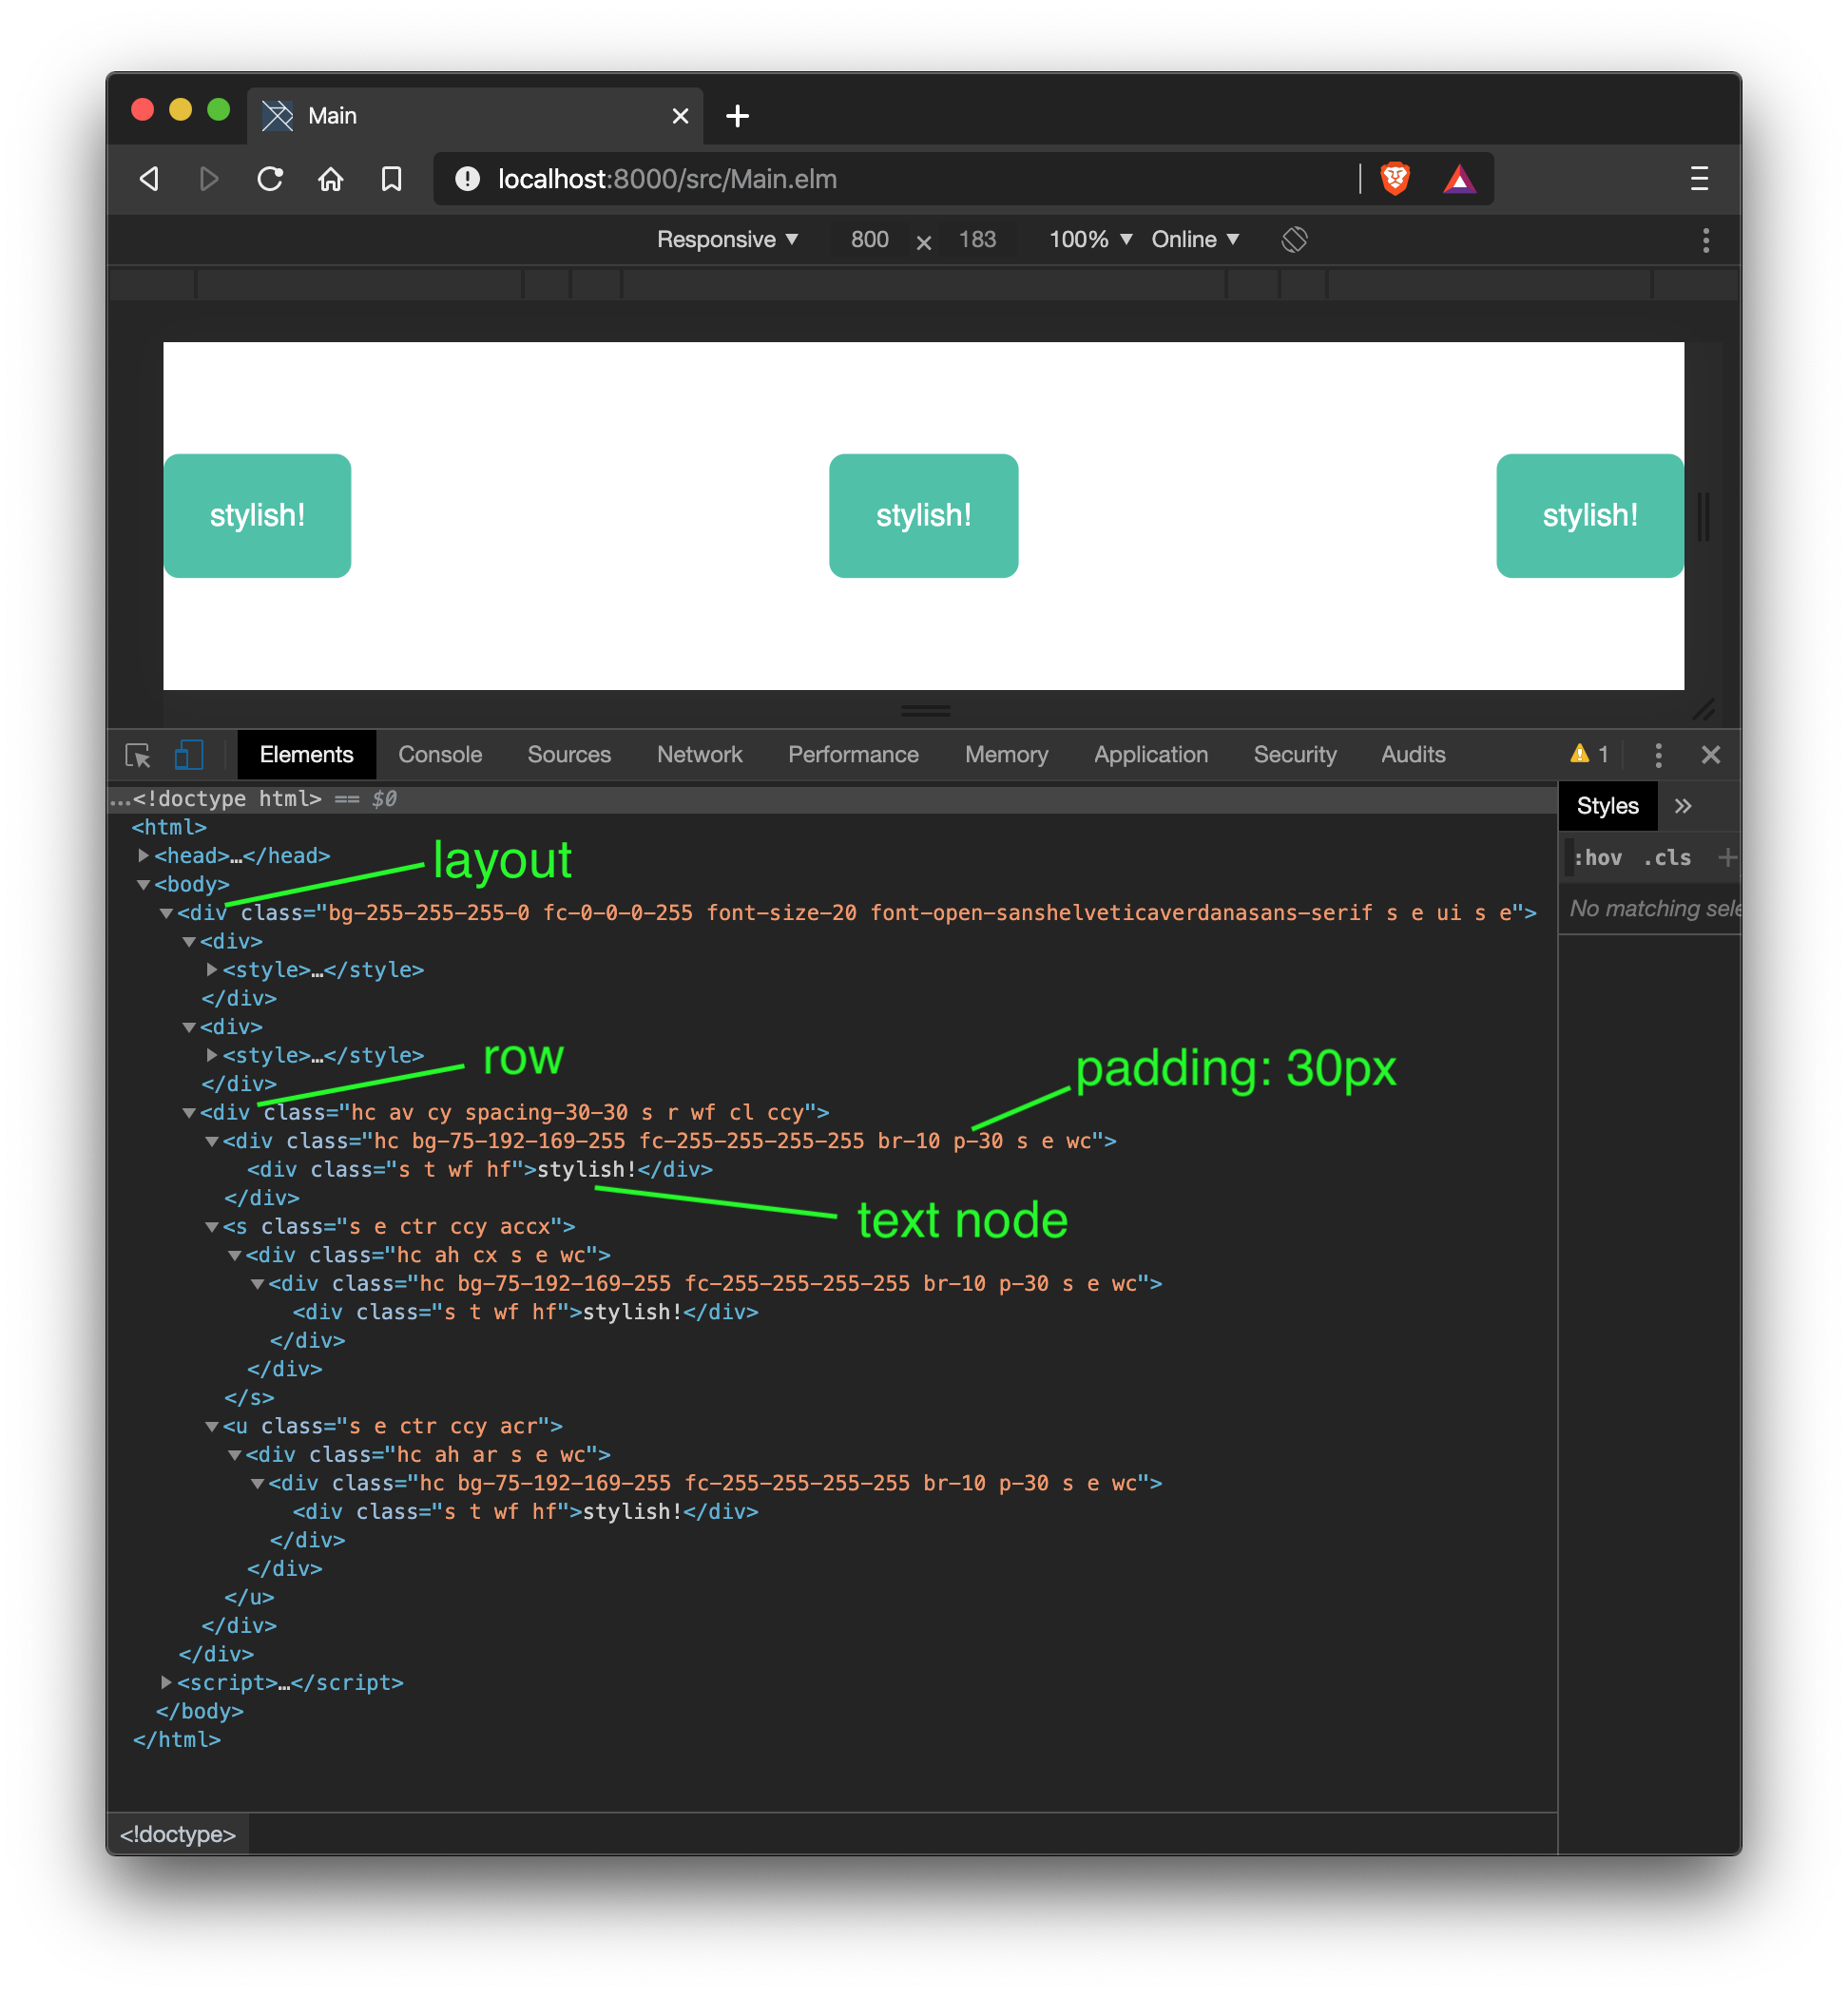
Task: Collapse the s element with accx class
Action: (211, 1226)
